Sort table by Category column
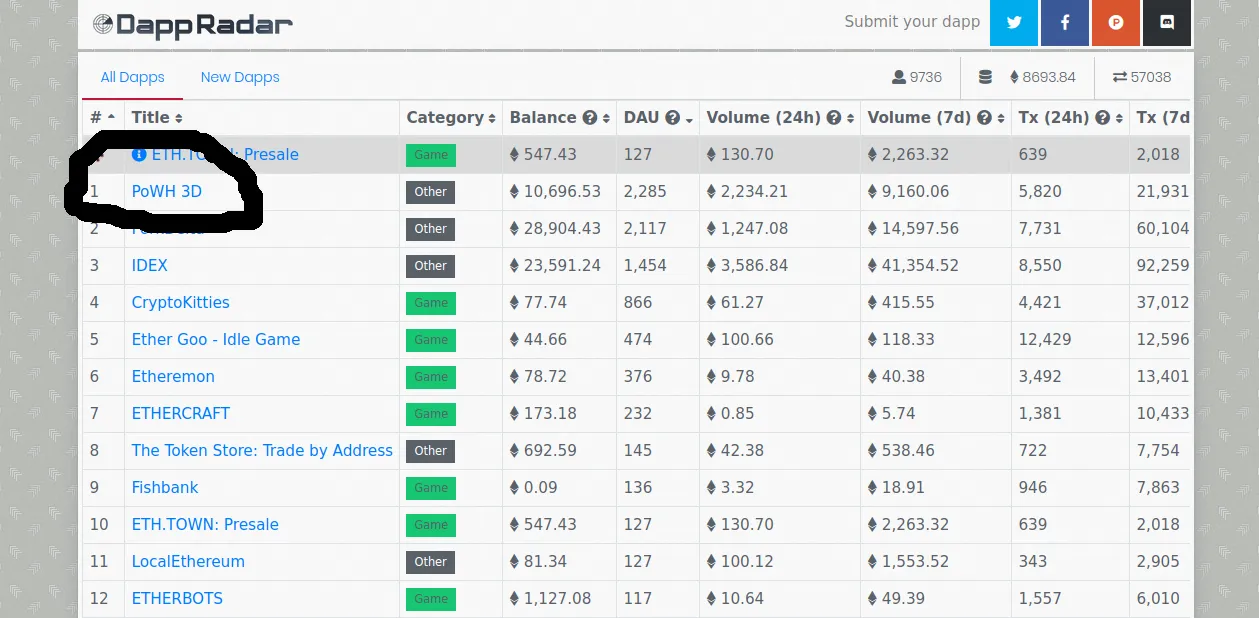Screen dimensions: 1259x618 tap(451, 118)
